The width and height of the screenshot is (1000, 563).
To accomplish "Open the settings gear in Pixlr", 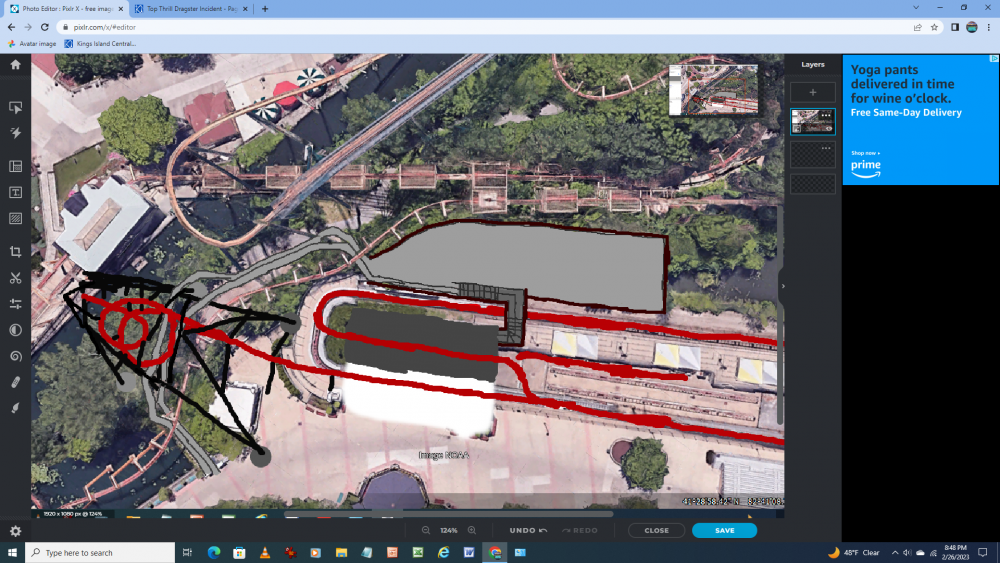I will (x=15, y=531).
